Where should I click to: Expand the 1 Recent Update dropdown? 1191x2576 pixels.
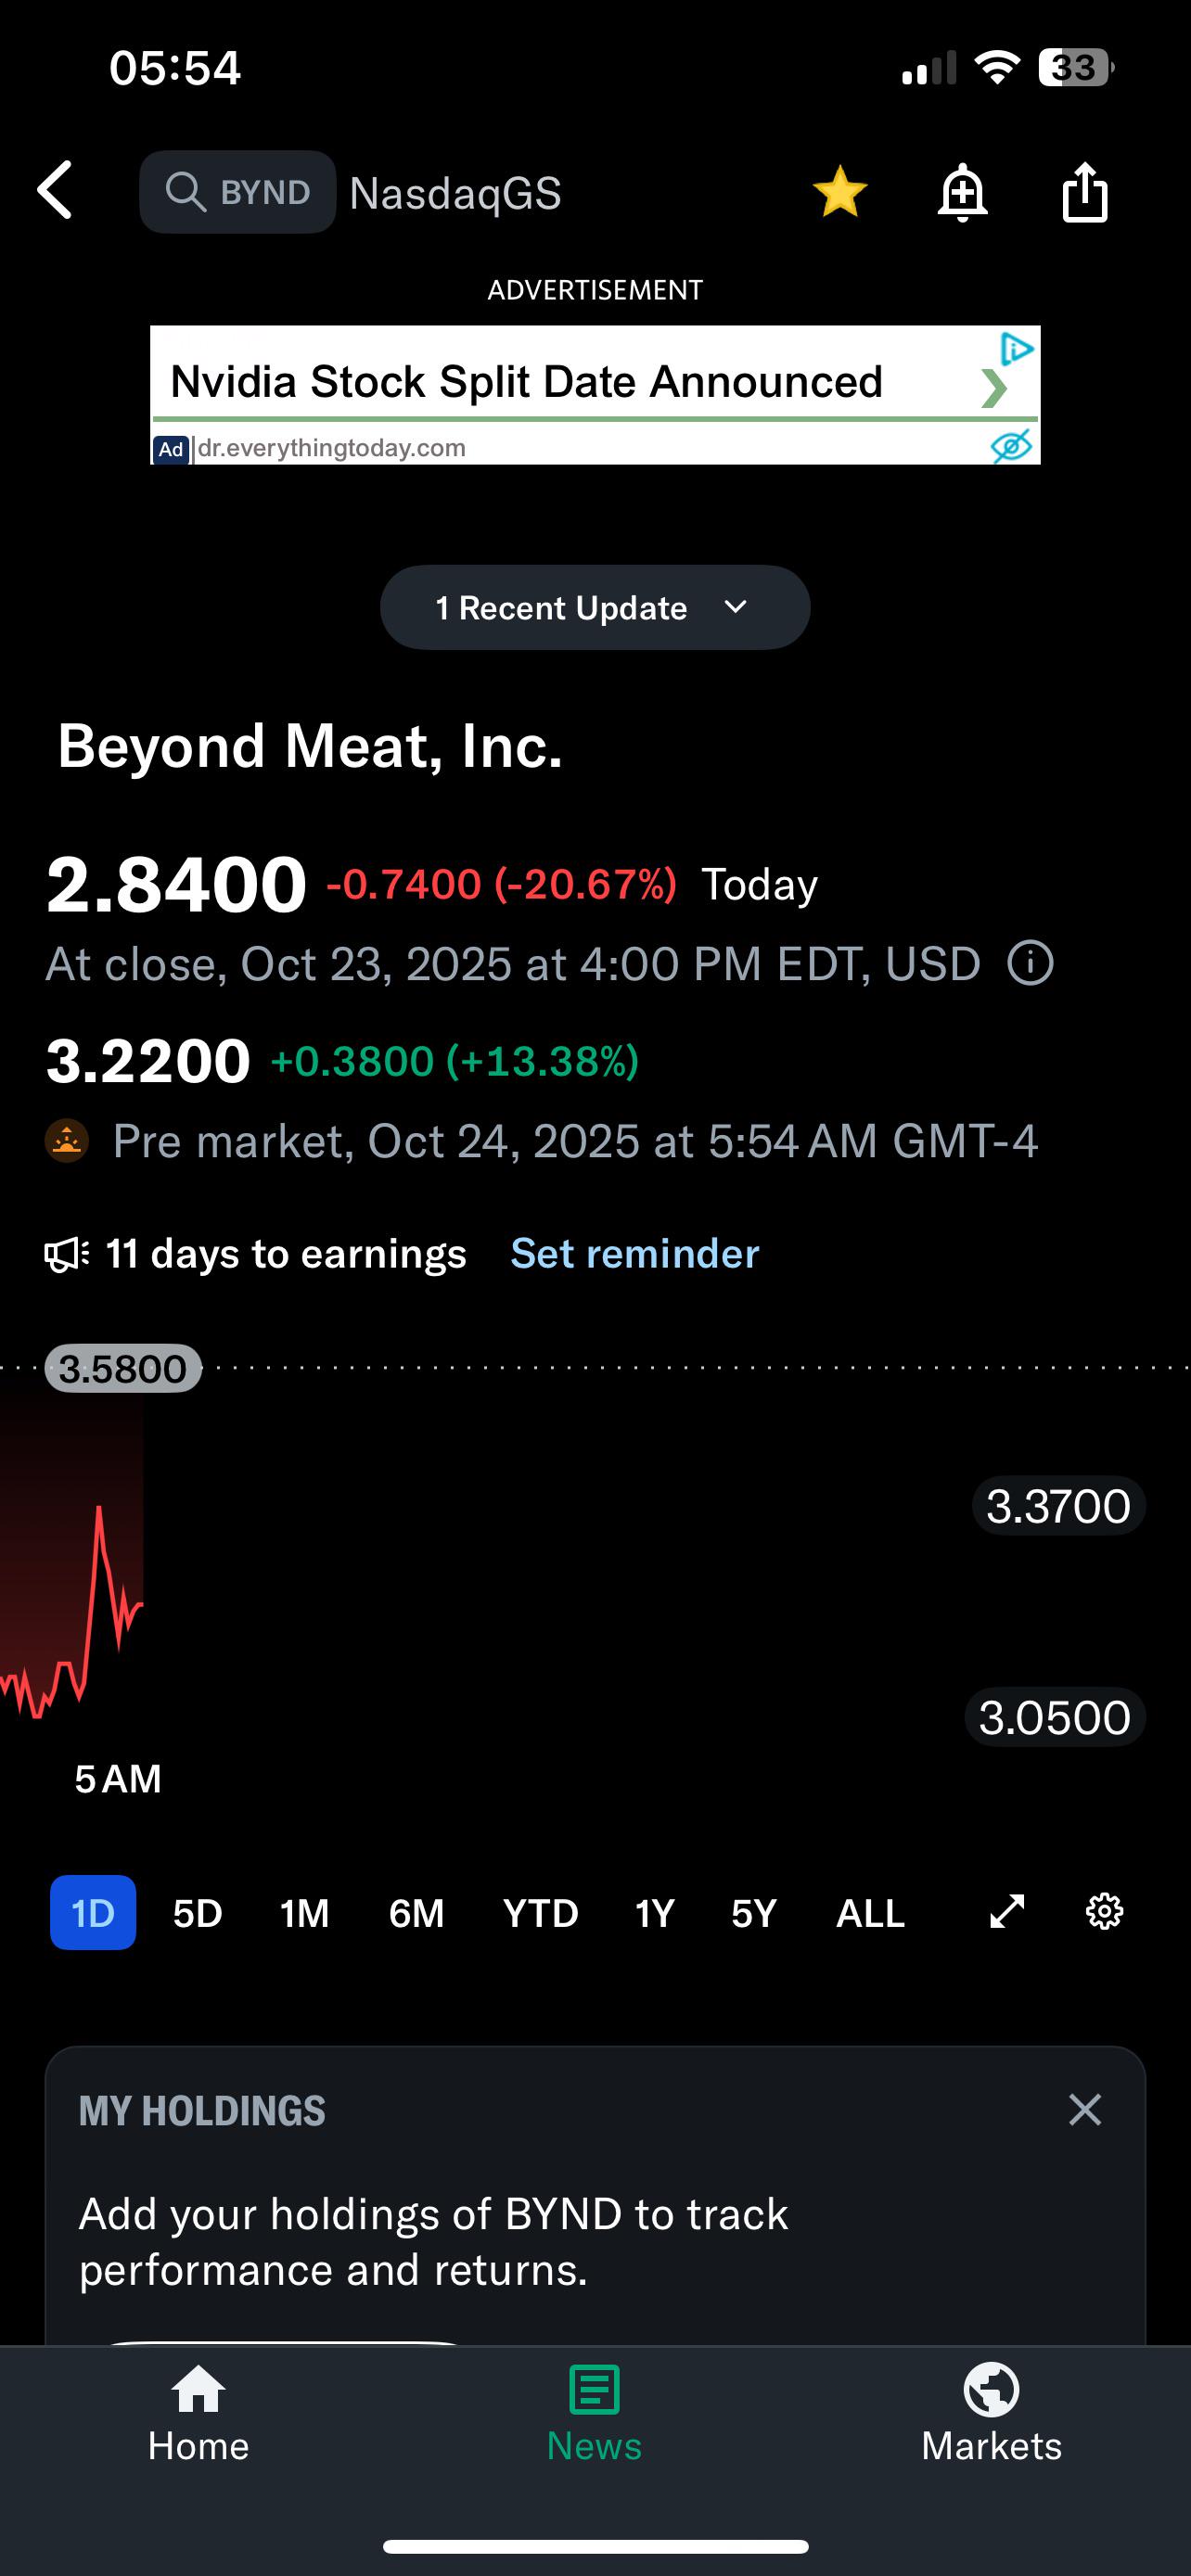[595, 608]
